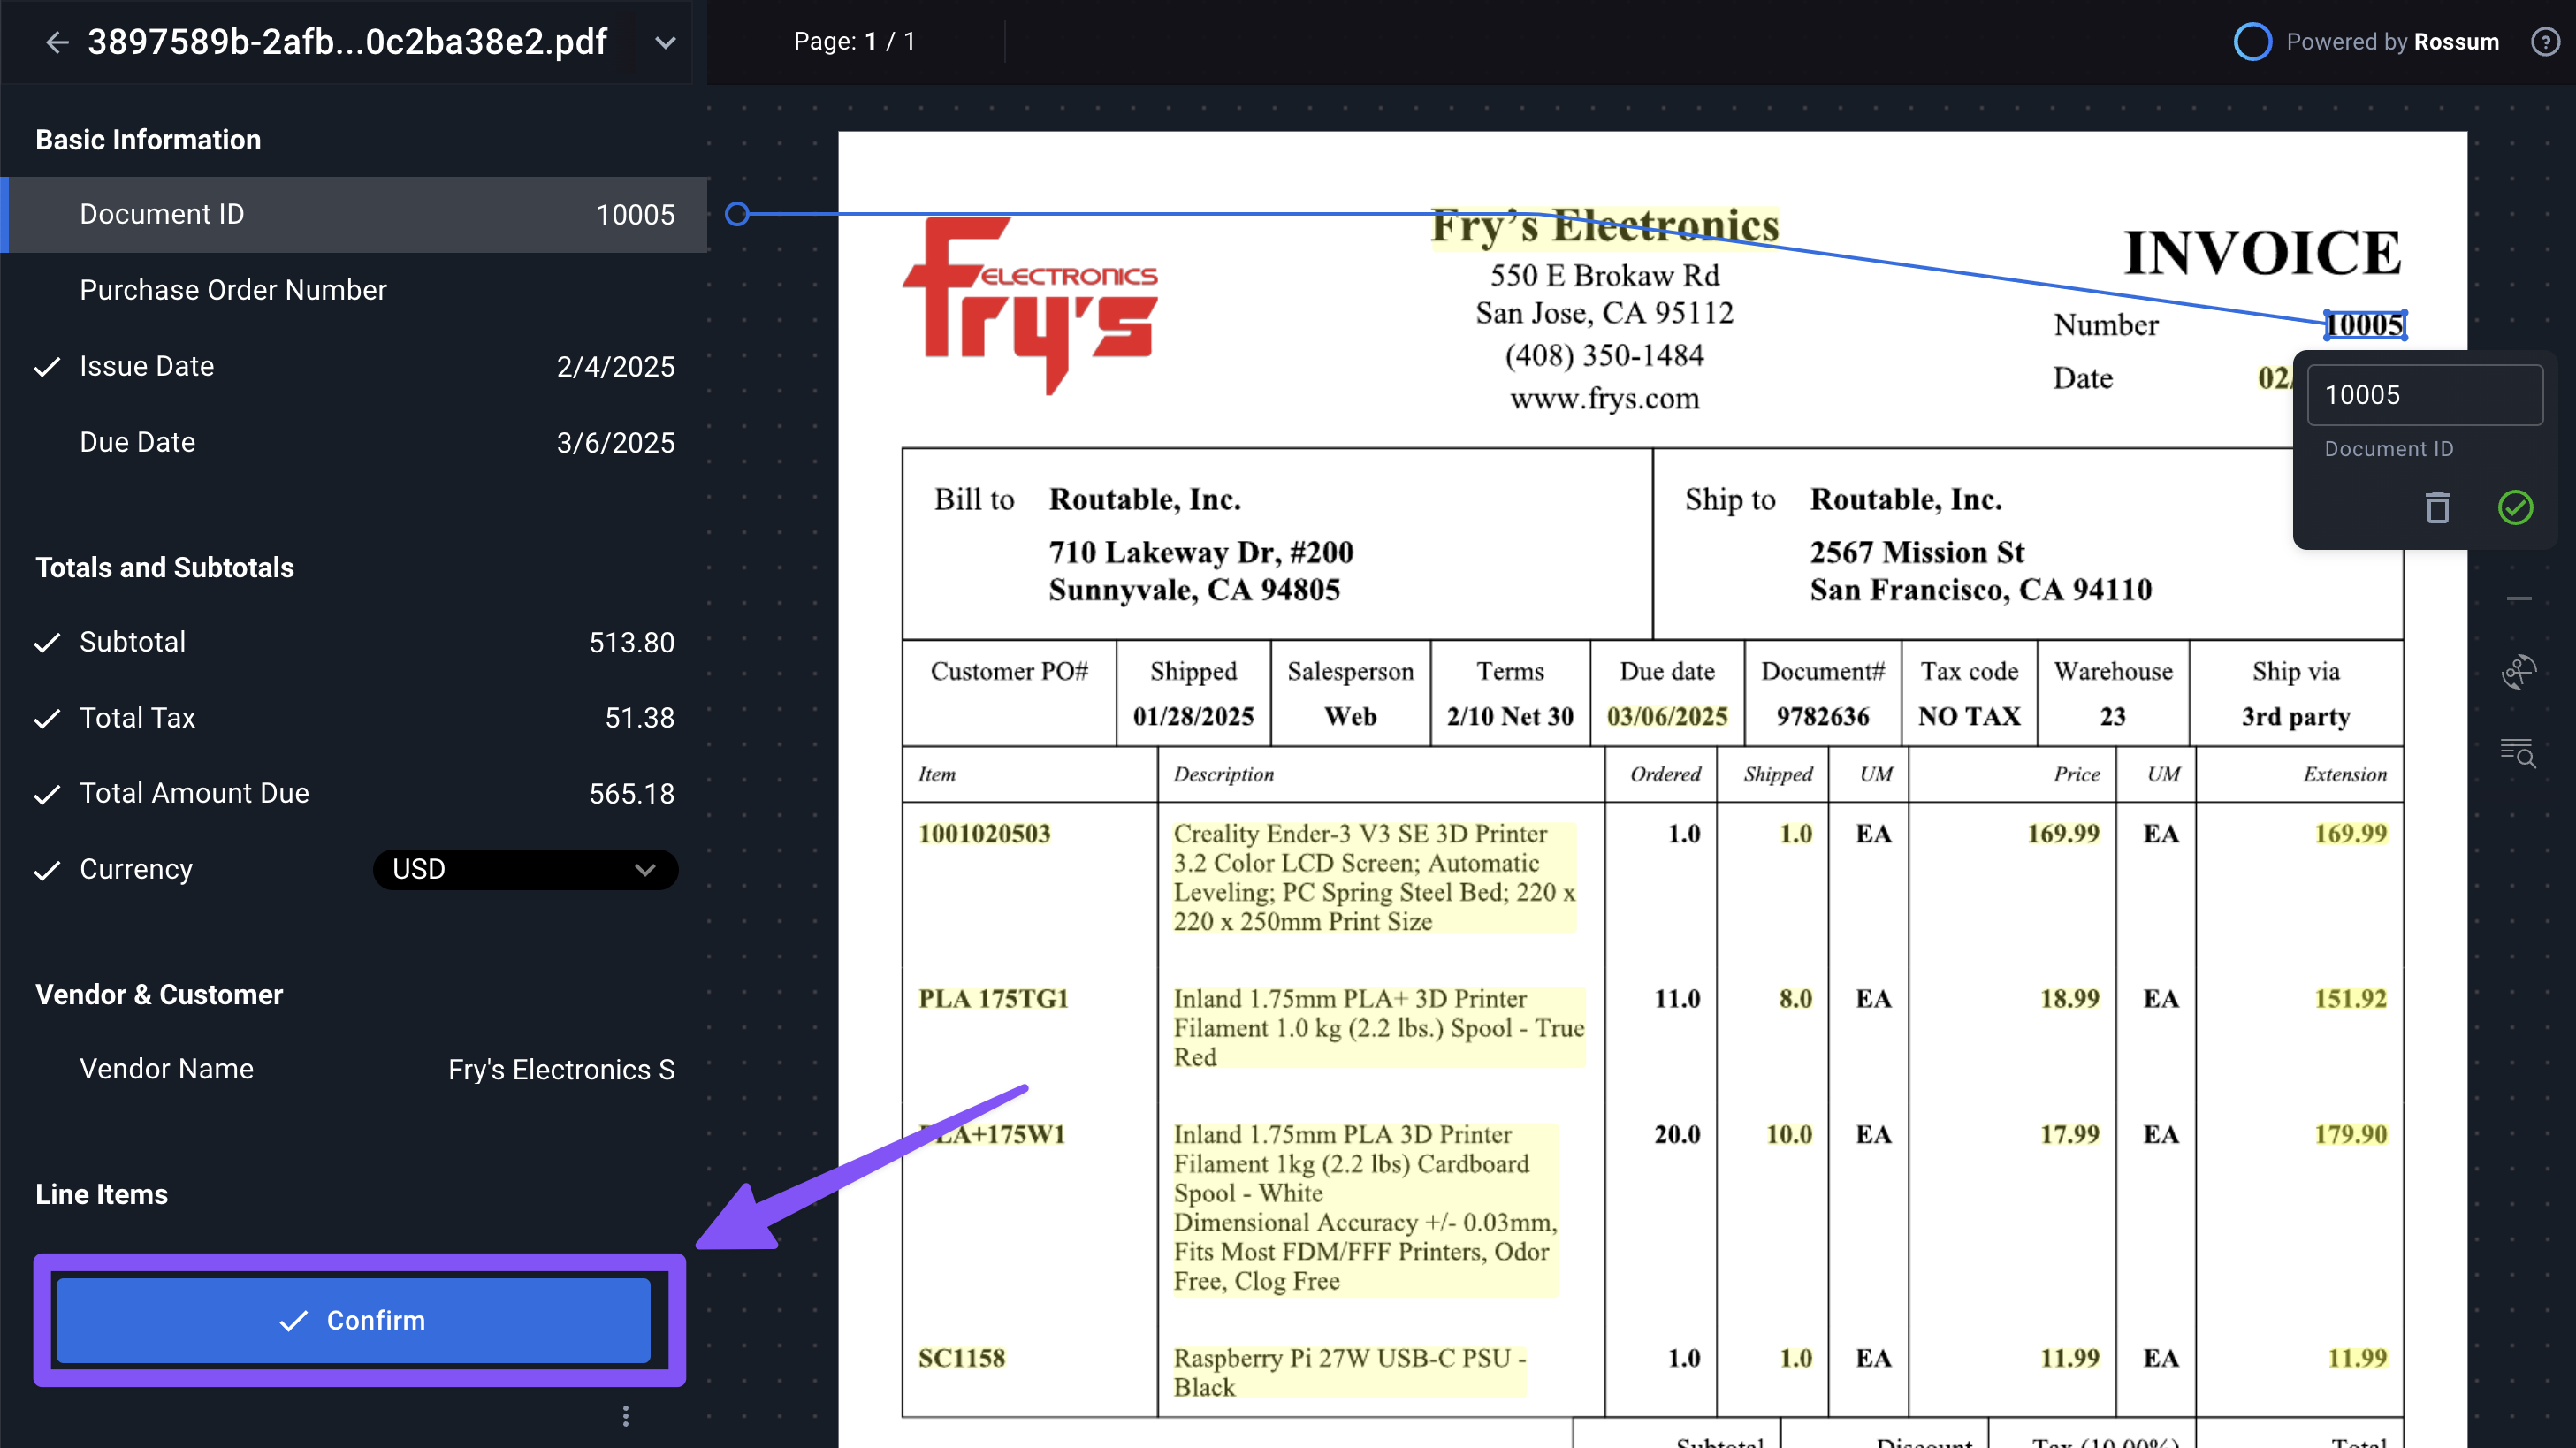Click the price 18.99 in invoice table
The height and width of the screenshot is (1448, 2576).
[x=2070, y=999]
